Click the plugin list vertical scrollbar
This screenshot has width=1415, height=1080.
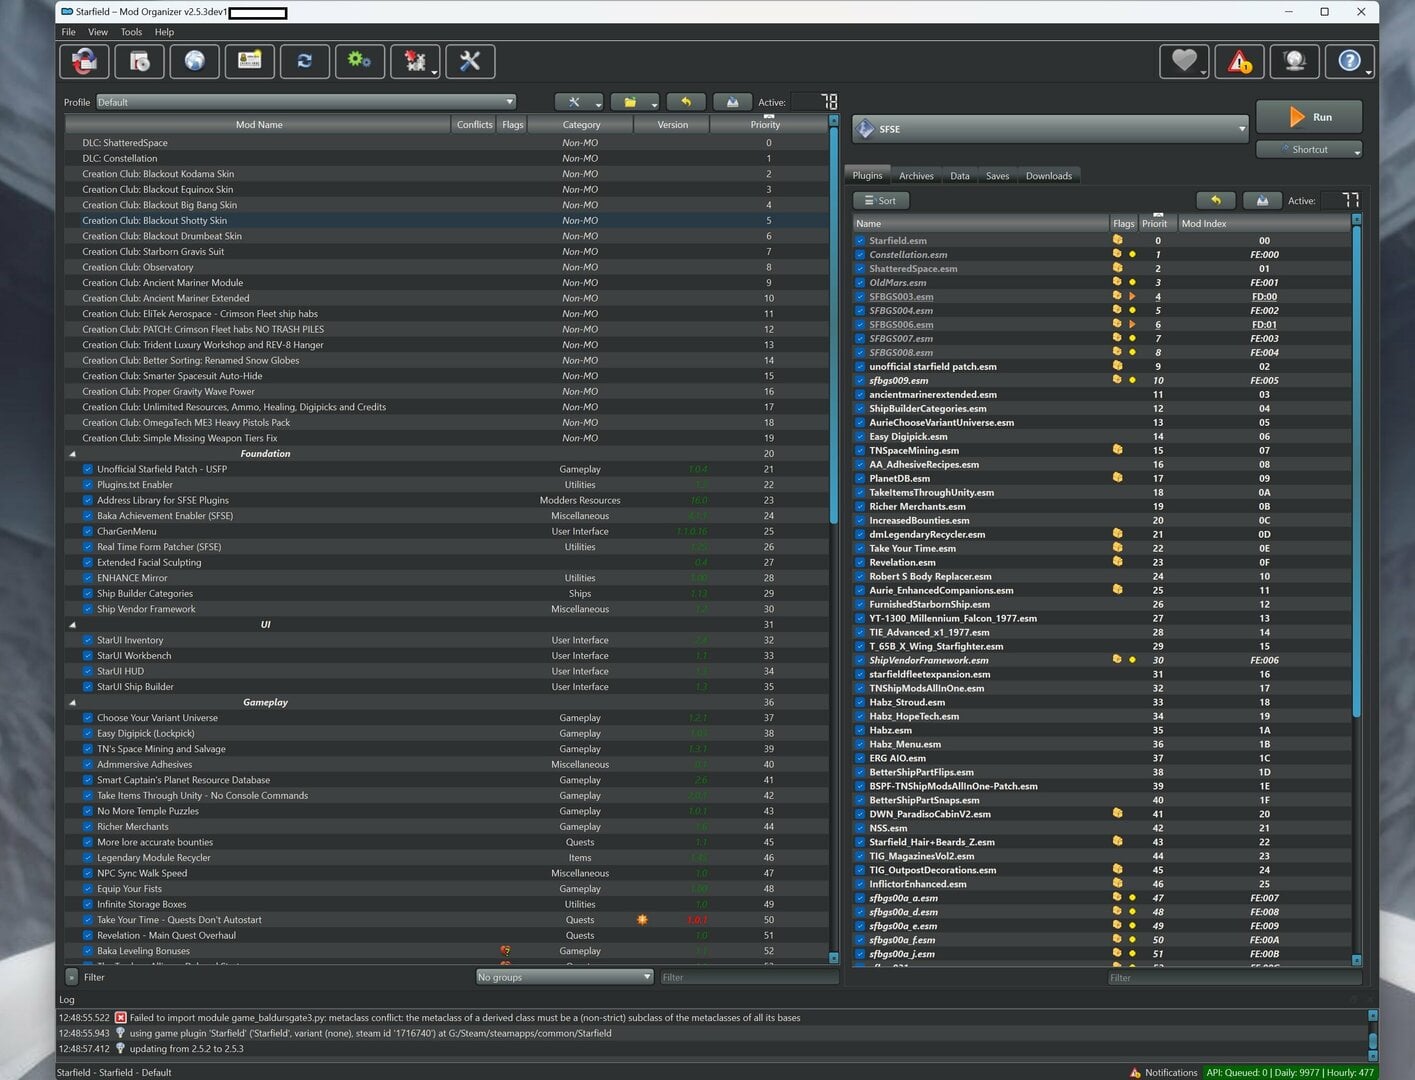coord(1357,470)
